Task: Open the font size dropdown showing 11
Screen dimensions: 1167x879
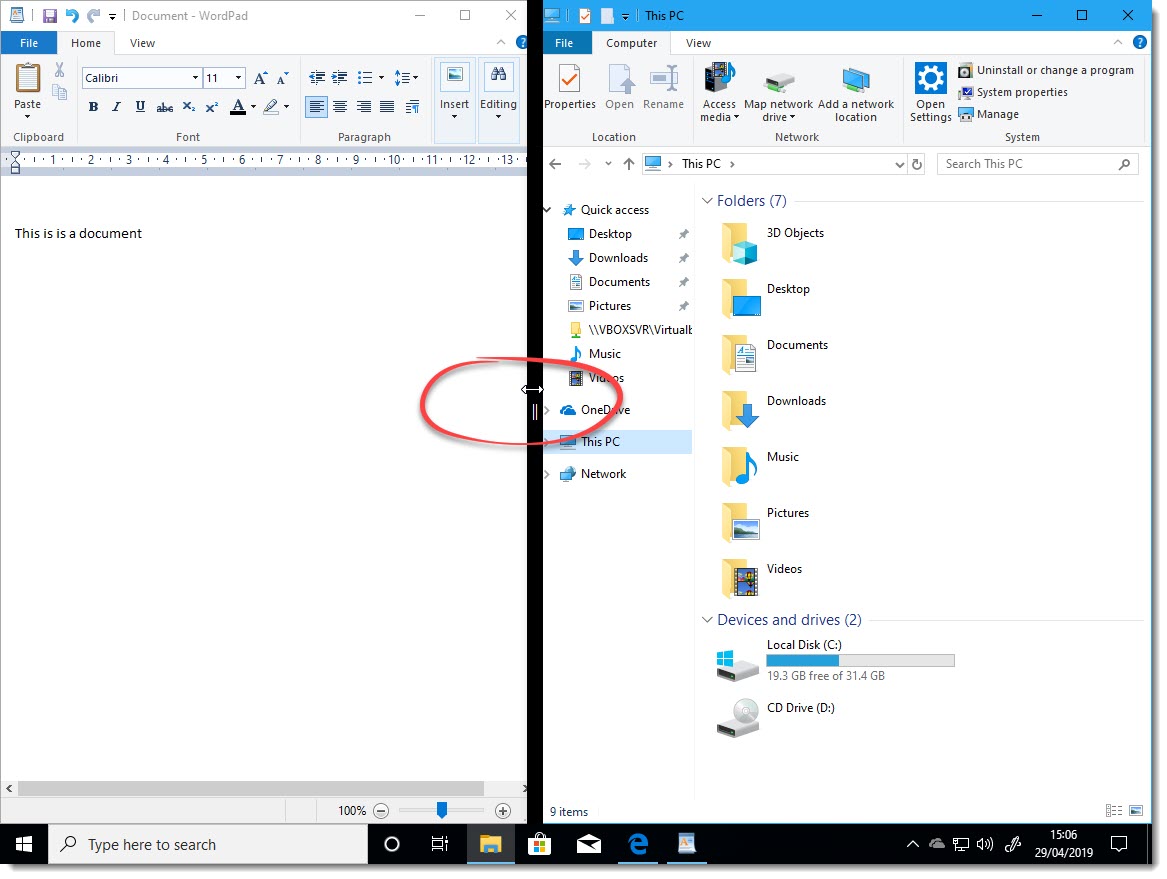Action: pos(238,78)
